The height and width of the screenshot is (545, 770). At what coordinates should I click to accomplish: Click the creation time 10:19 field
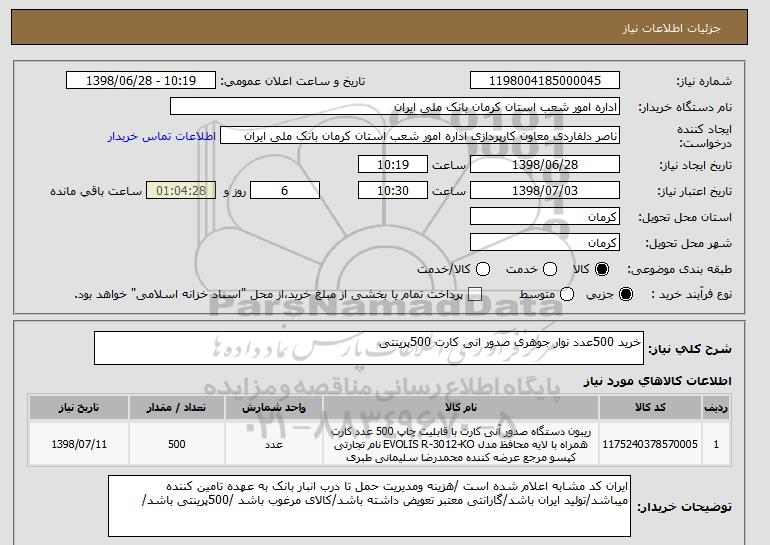coord(393,164)
